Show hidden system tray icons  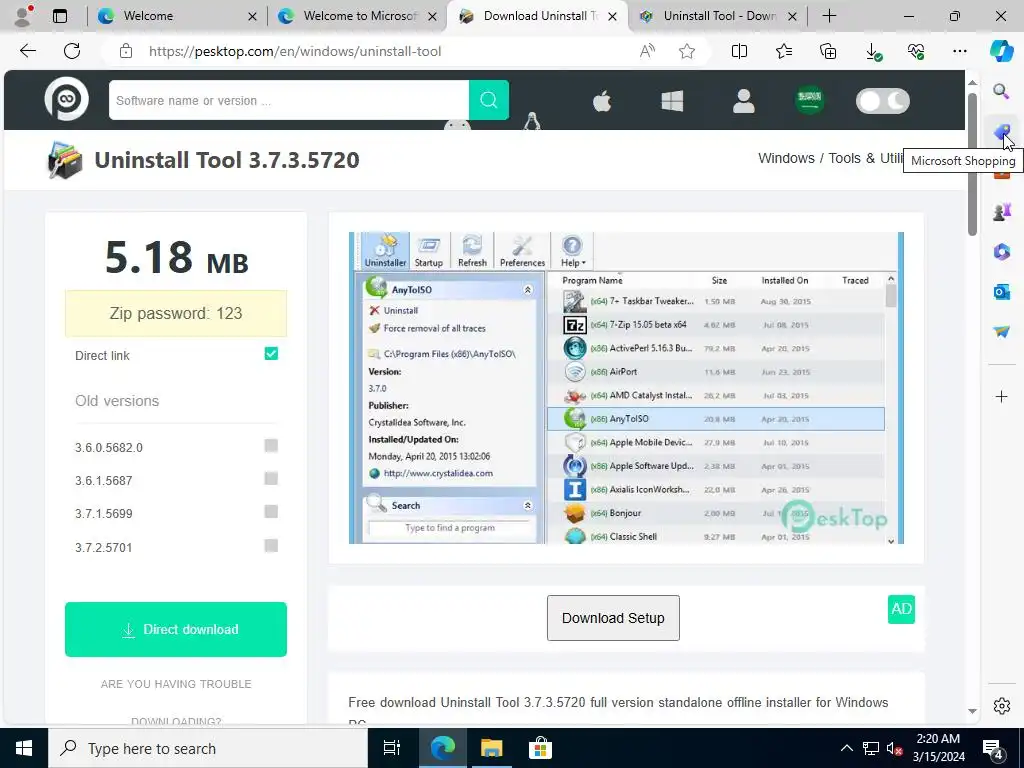coord(846,748)
